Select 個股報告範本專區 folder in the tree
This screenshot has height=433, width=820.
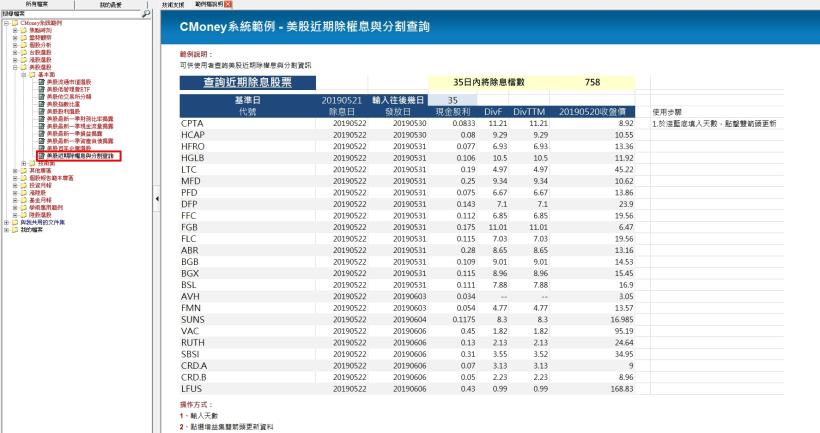click(51, 178)
